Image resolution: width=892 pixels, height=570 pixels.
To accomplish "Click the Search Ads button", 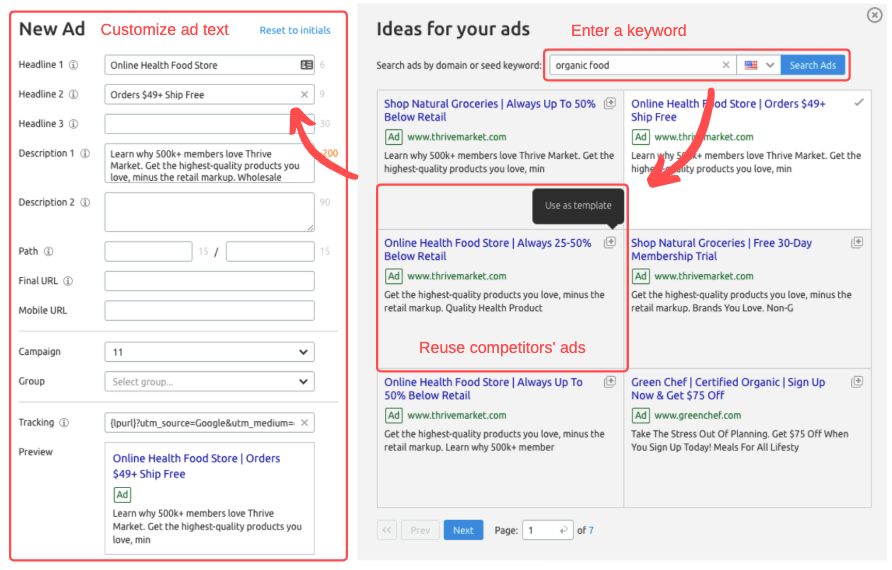I will (812, 65).
